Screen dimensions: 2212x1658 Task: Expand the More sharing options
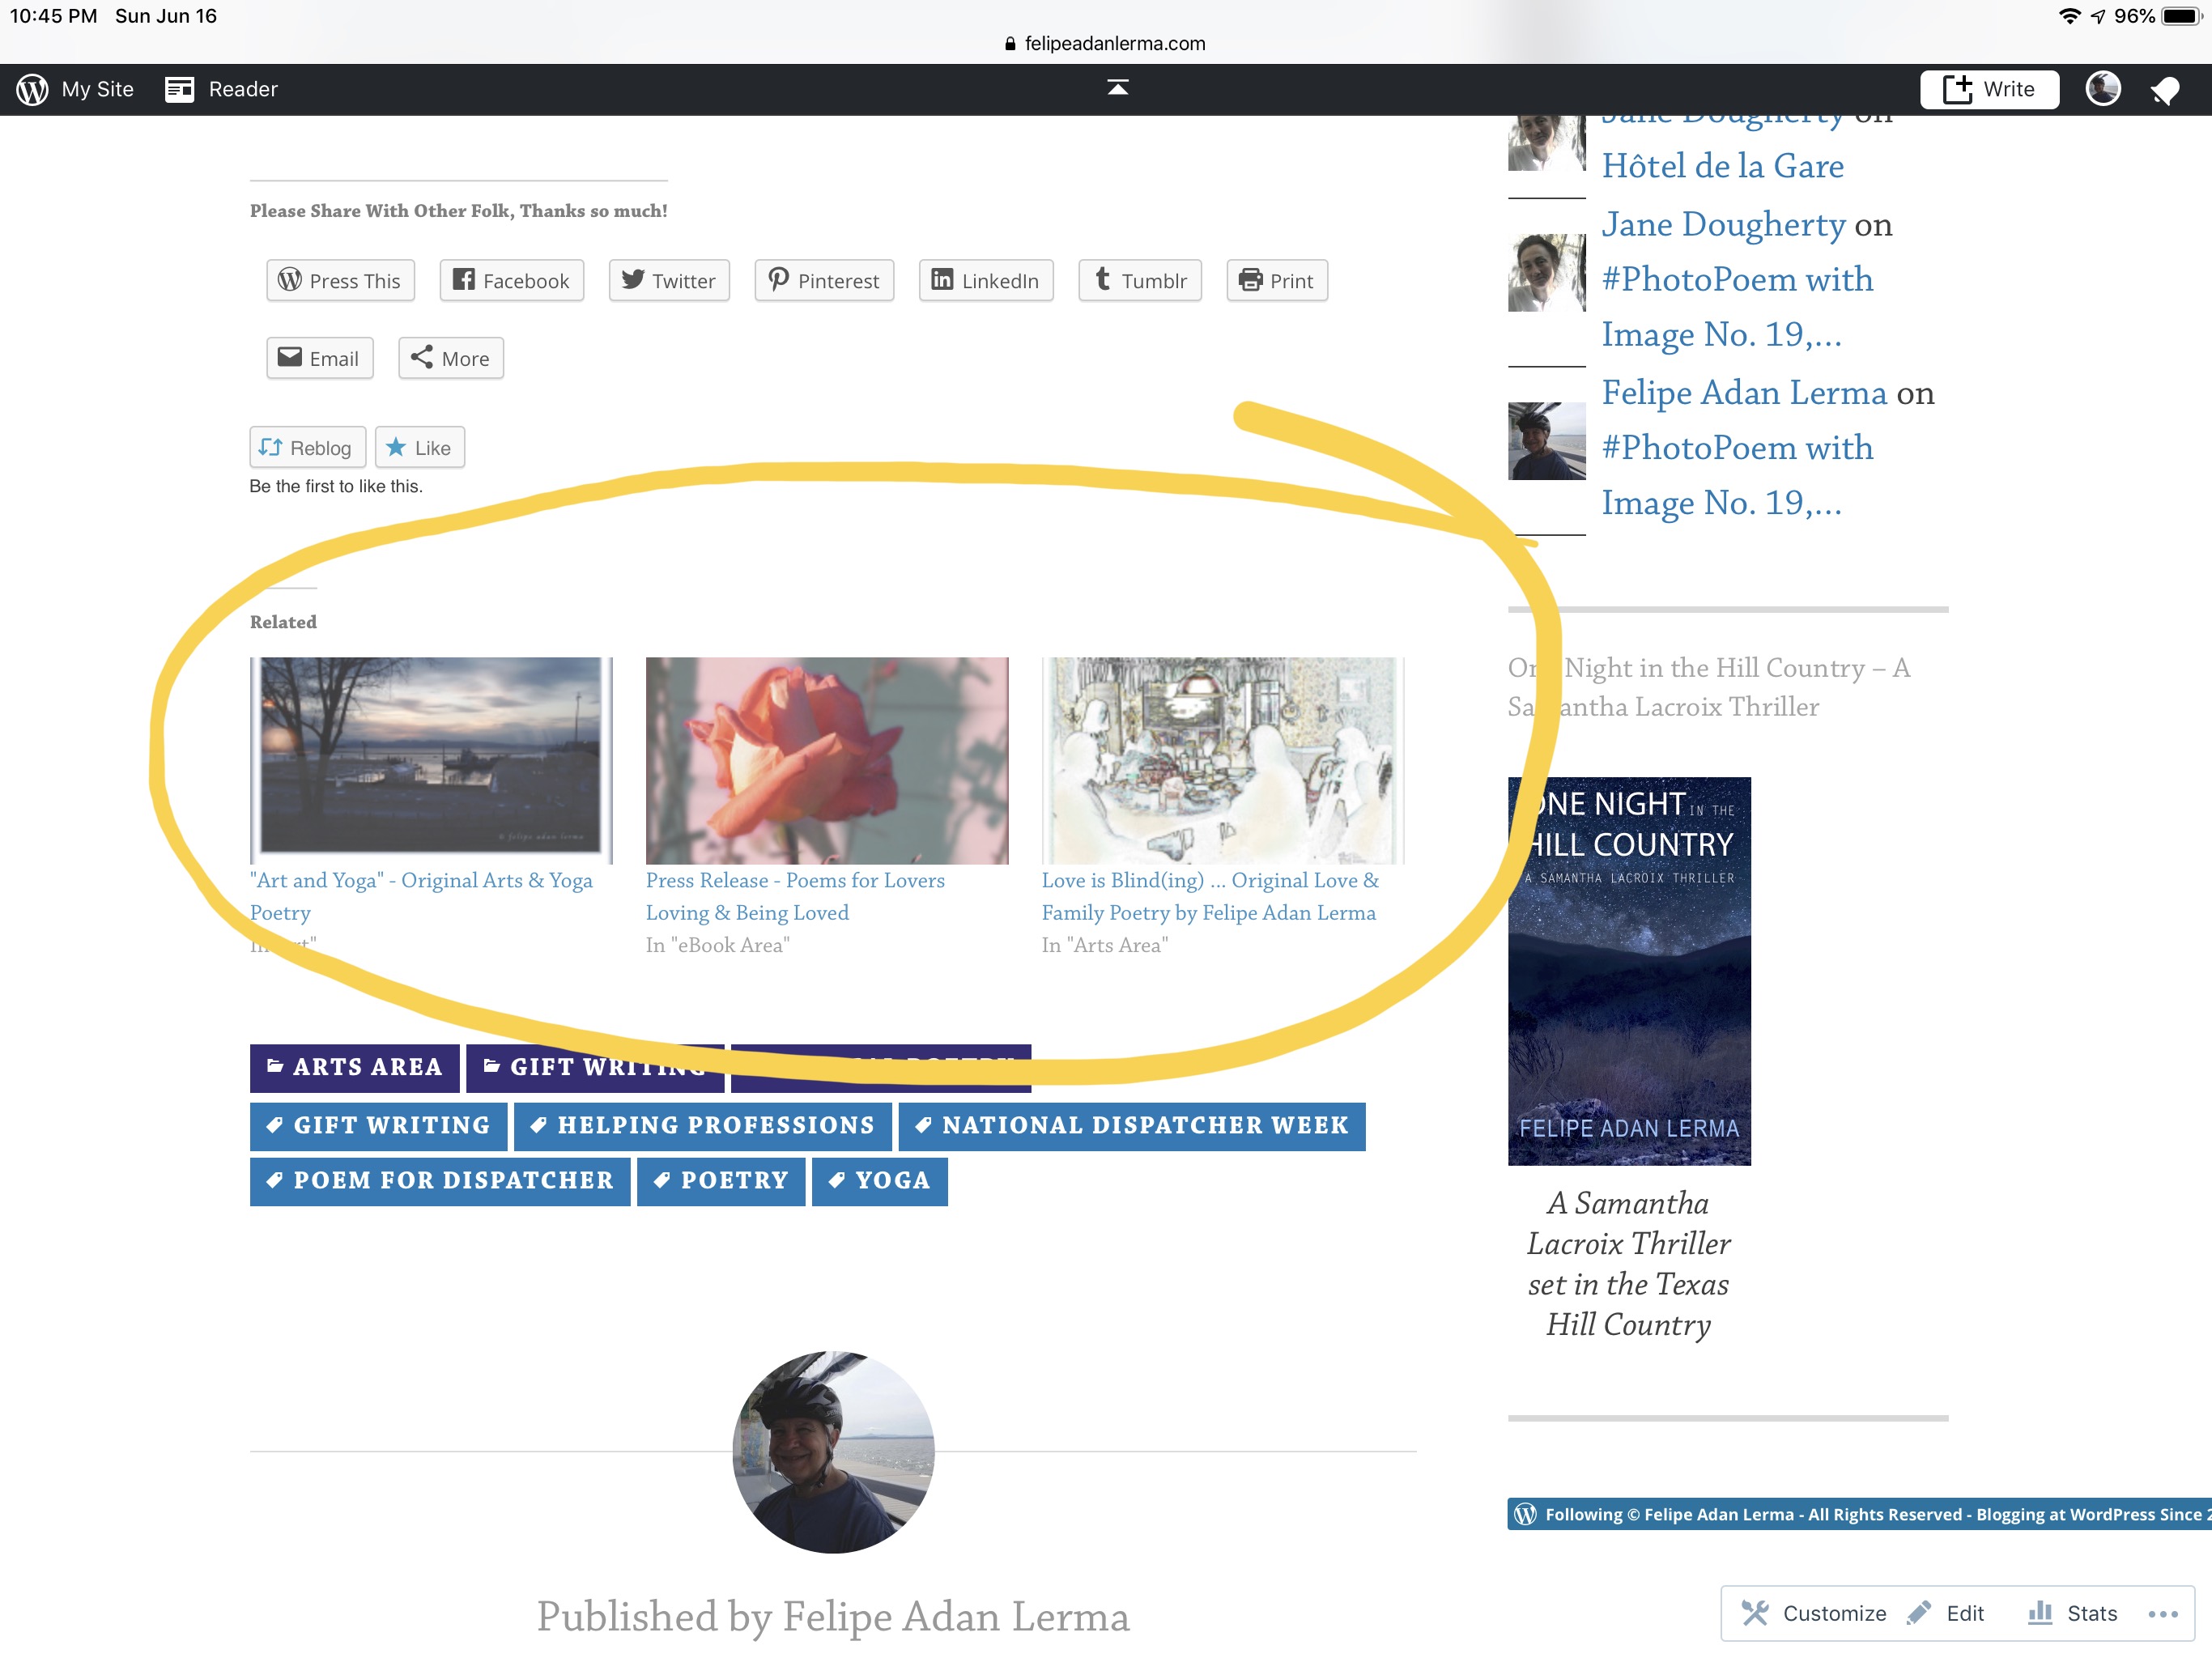[x=450, y=358]
